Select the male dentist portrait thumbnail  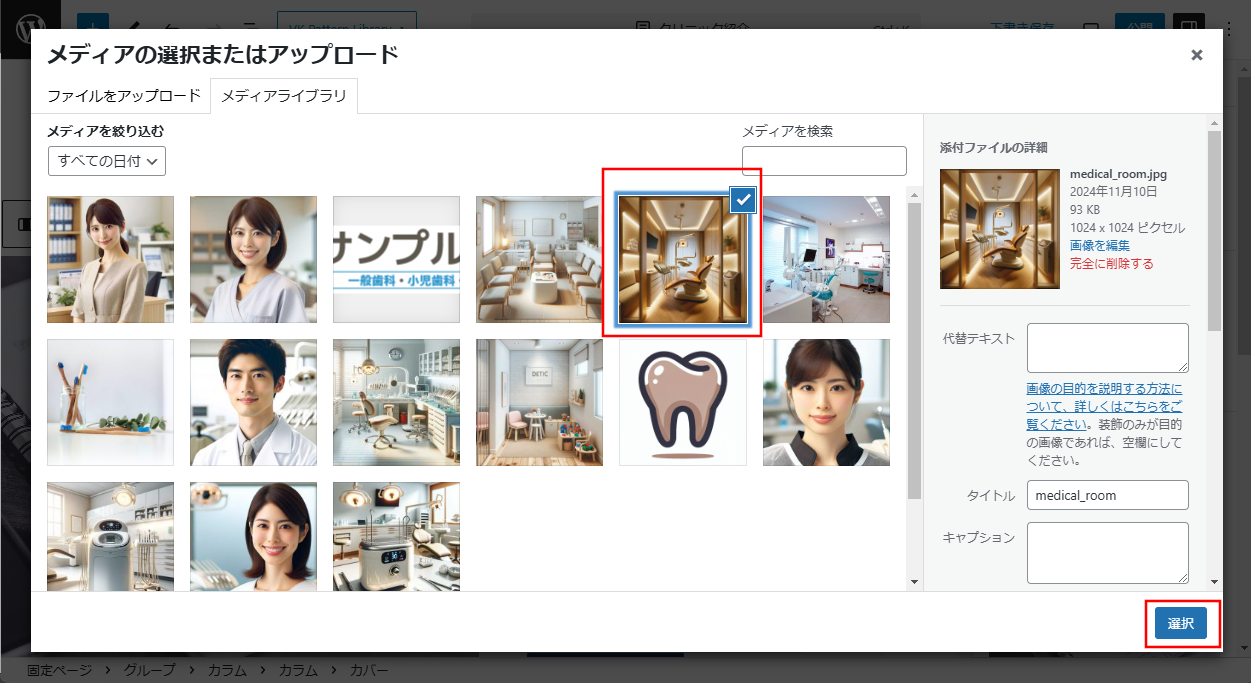pyautogui.click(x=253, y=402)
